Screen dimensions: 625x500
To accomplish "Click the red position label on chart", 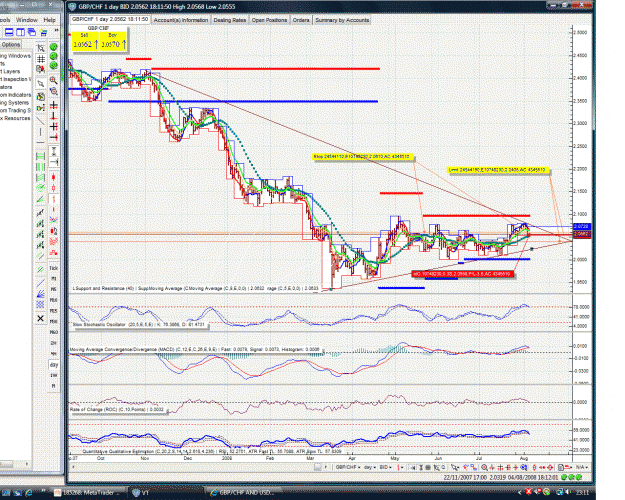I will point(462,274).
